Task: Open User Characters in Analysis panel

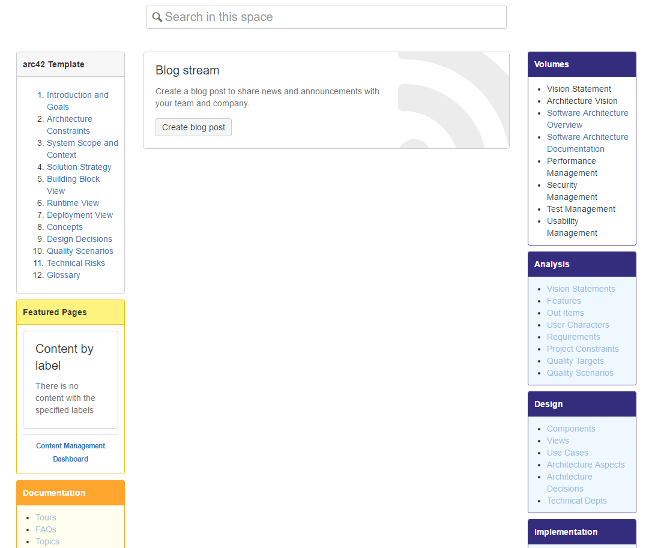Action: point(578,325)
